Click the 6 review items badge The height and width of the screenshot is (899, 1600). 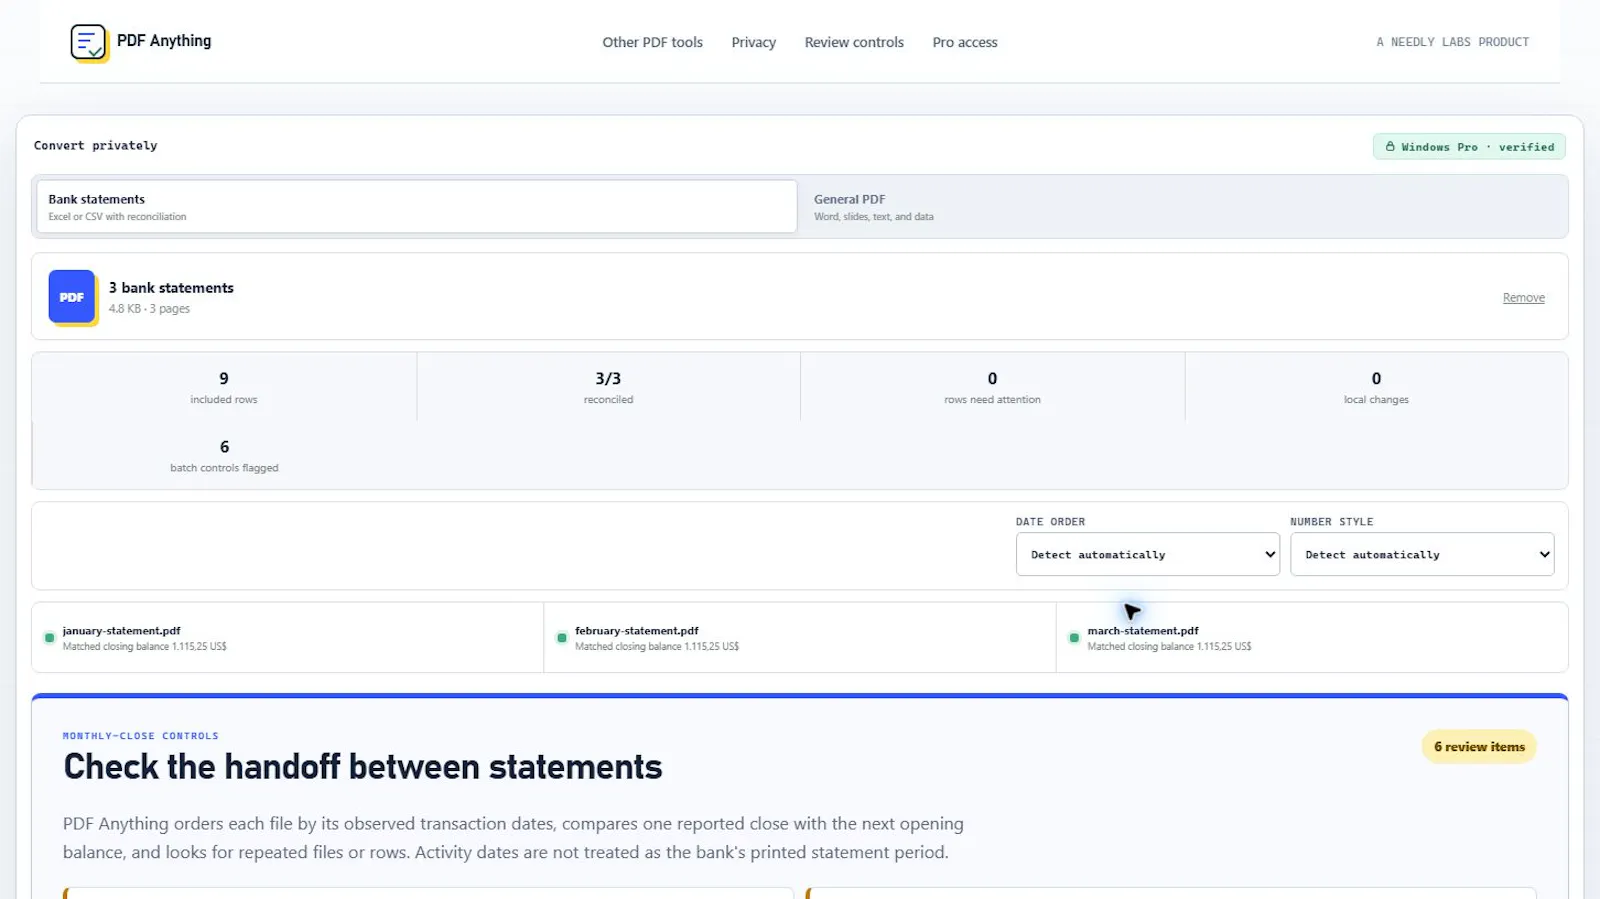pyautogui.click(x=1479, y=747)
